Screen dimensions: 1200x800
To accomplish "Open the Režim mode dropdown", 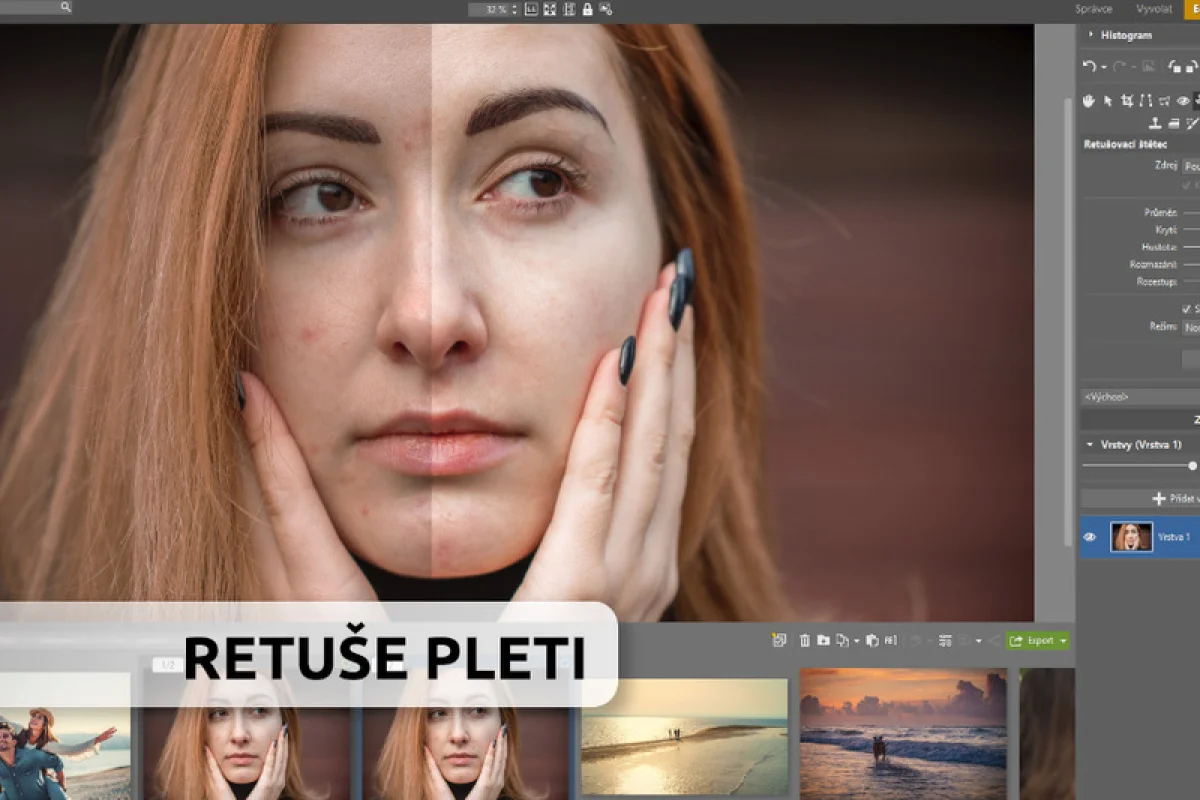I will (x=1191, y=327).
